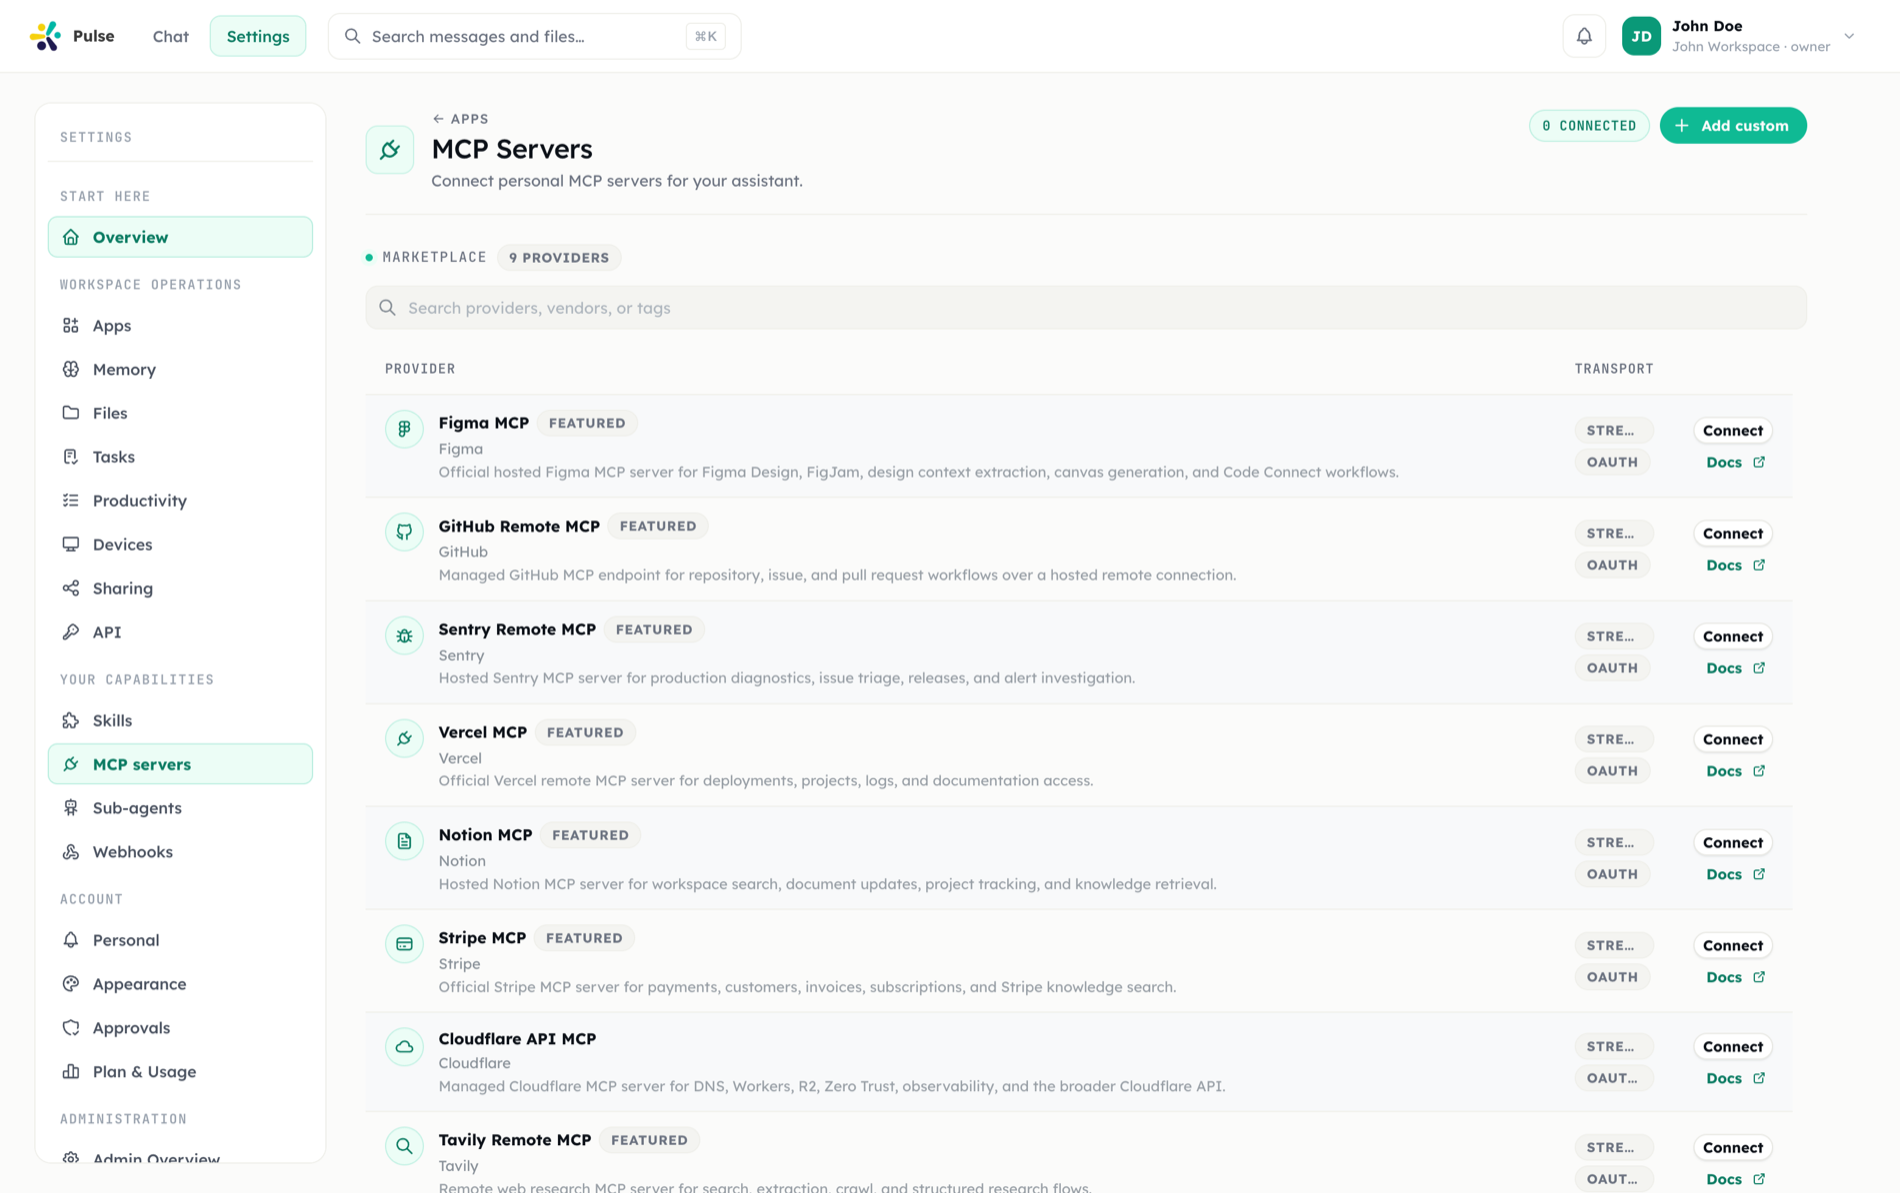Screen dimensions: 1900x1193
Task: Click the OAUTH tag on Vercel MCP row
Action: tap(1612, 772)
